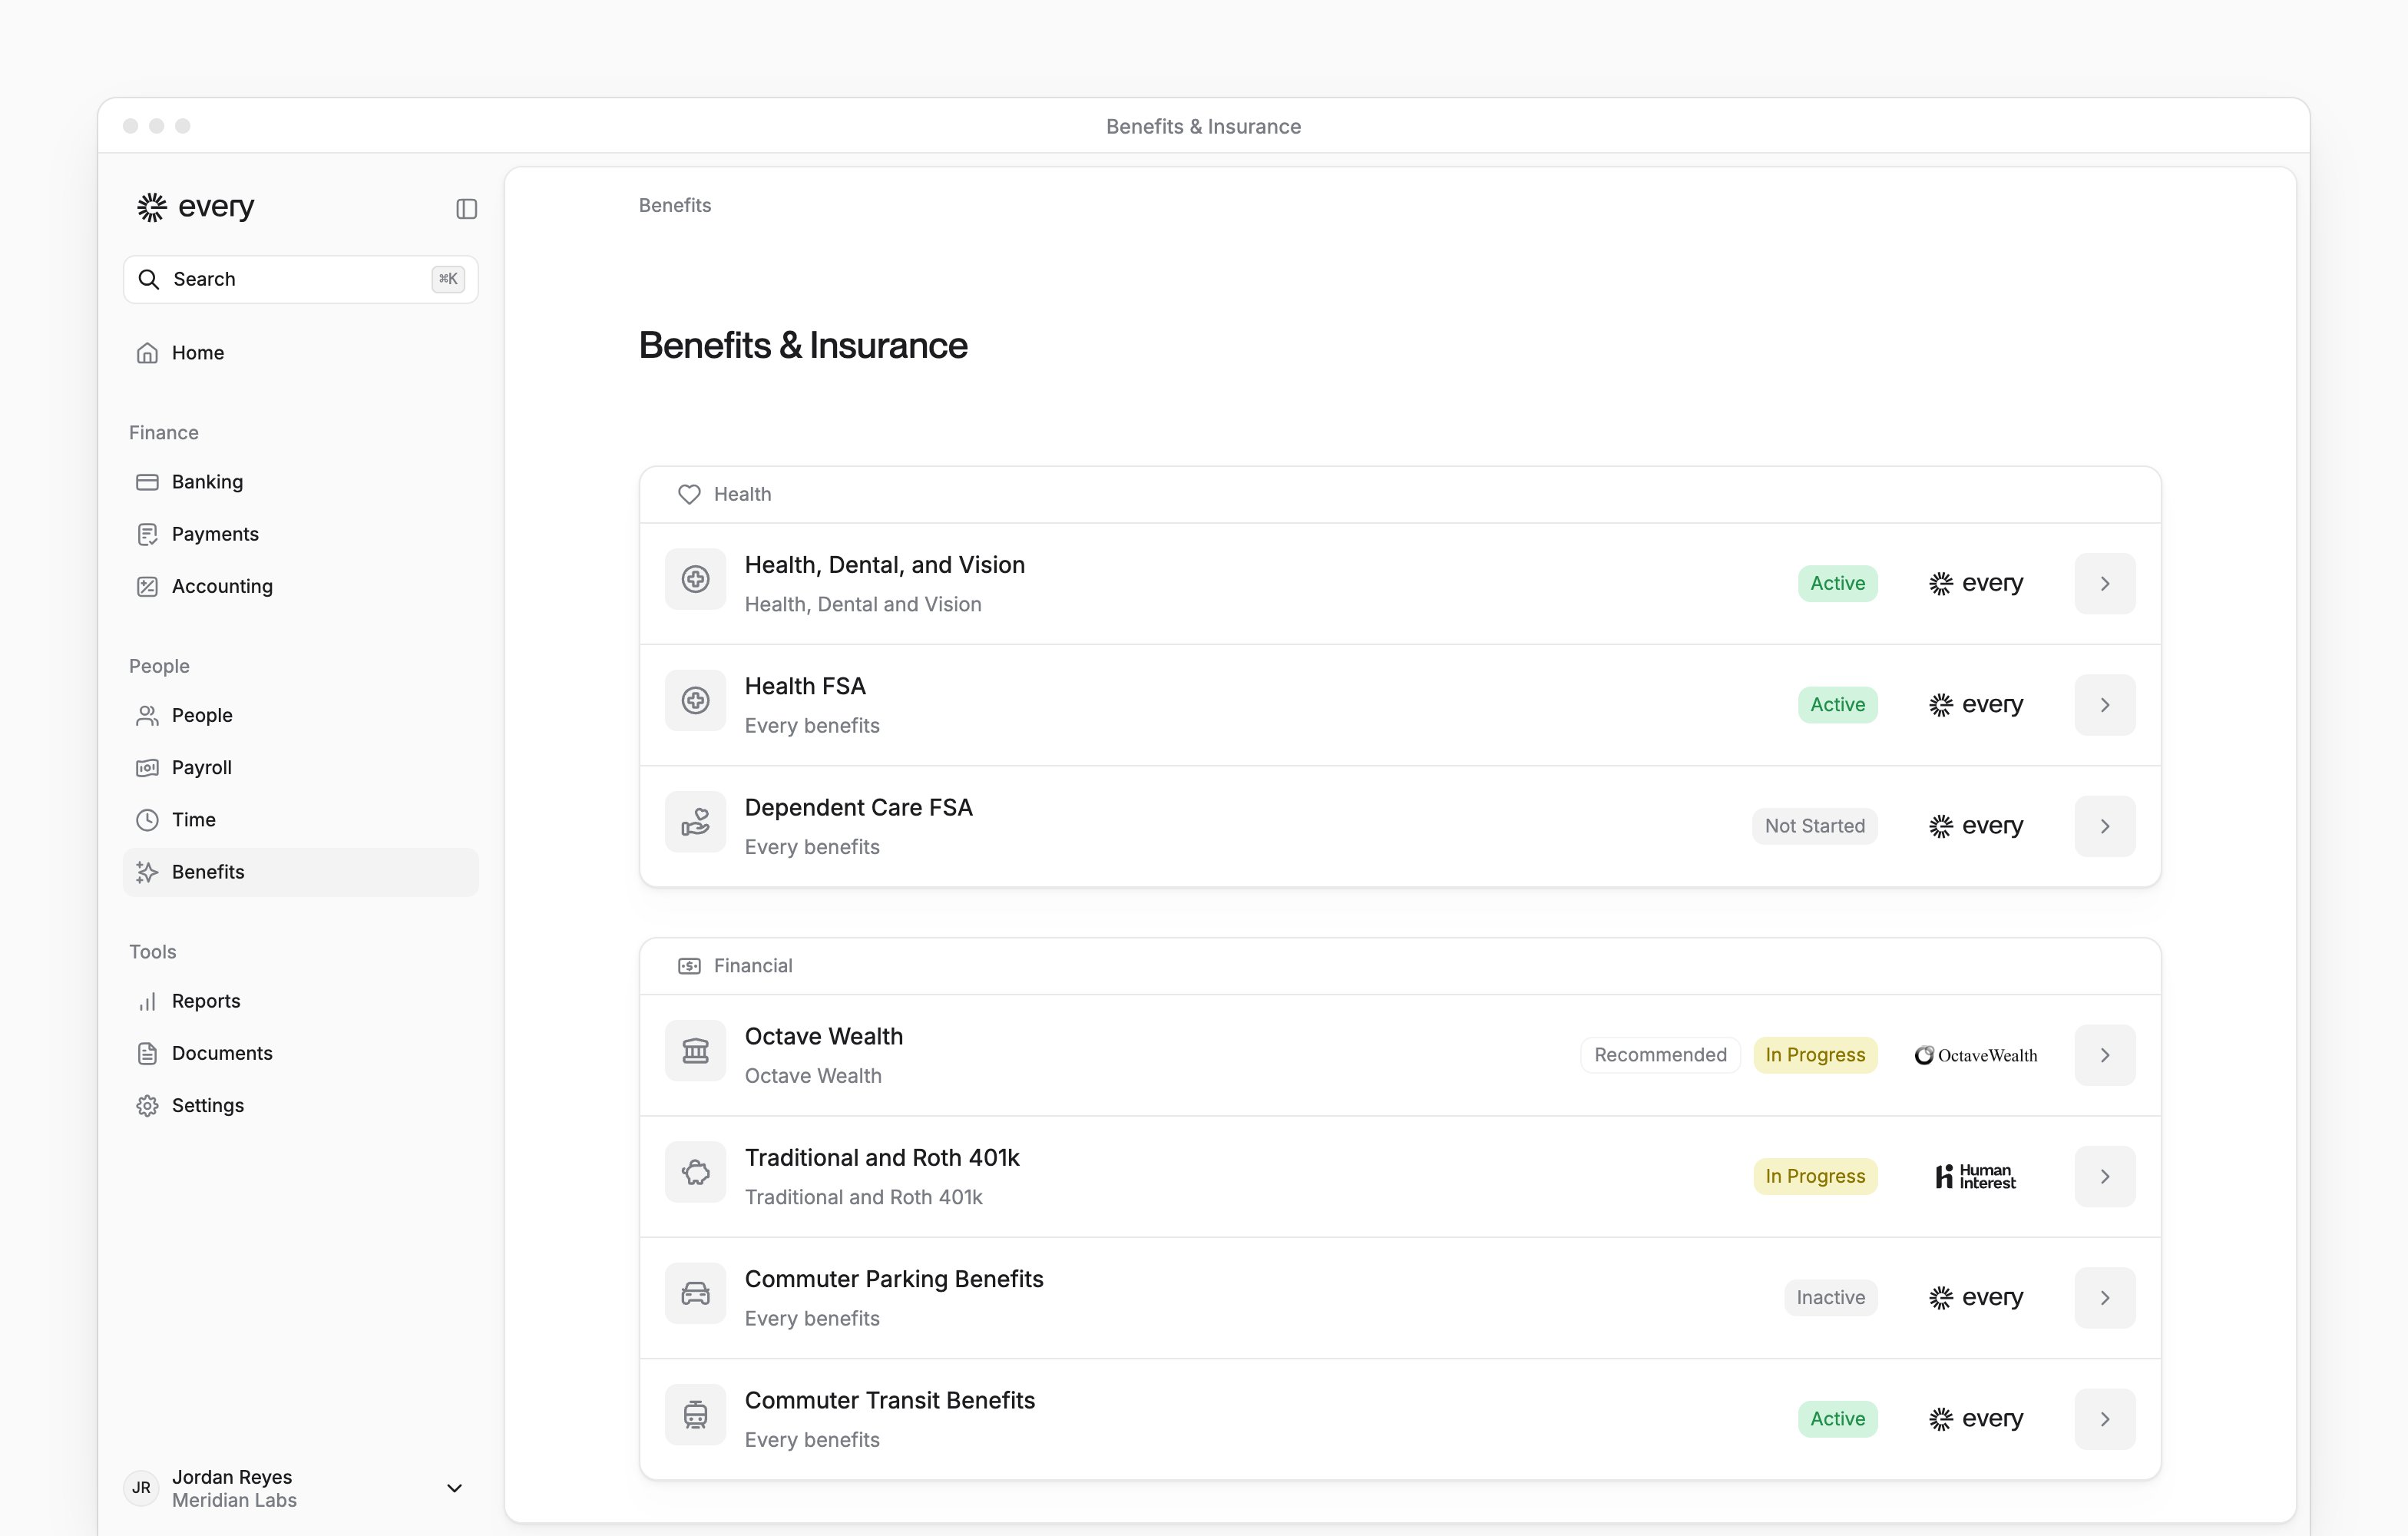Click the Commuter Transit train icon
This screenshot has width=2408, height=1536.
tap(695, 1415)
